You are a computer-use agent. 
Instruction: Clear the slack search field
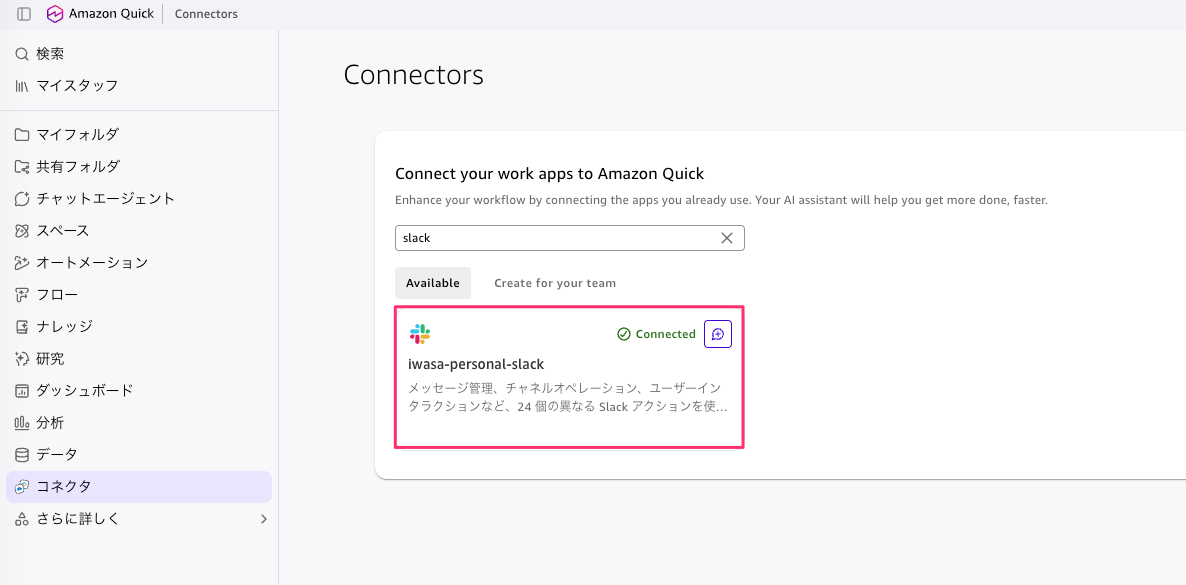(x=727, y=238)
